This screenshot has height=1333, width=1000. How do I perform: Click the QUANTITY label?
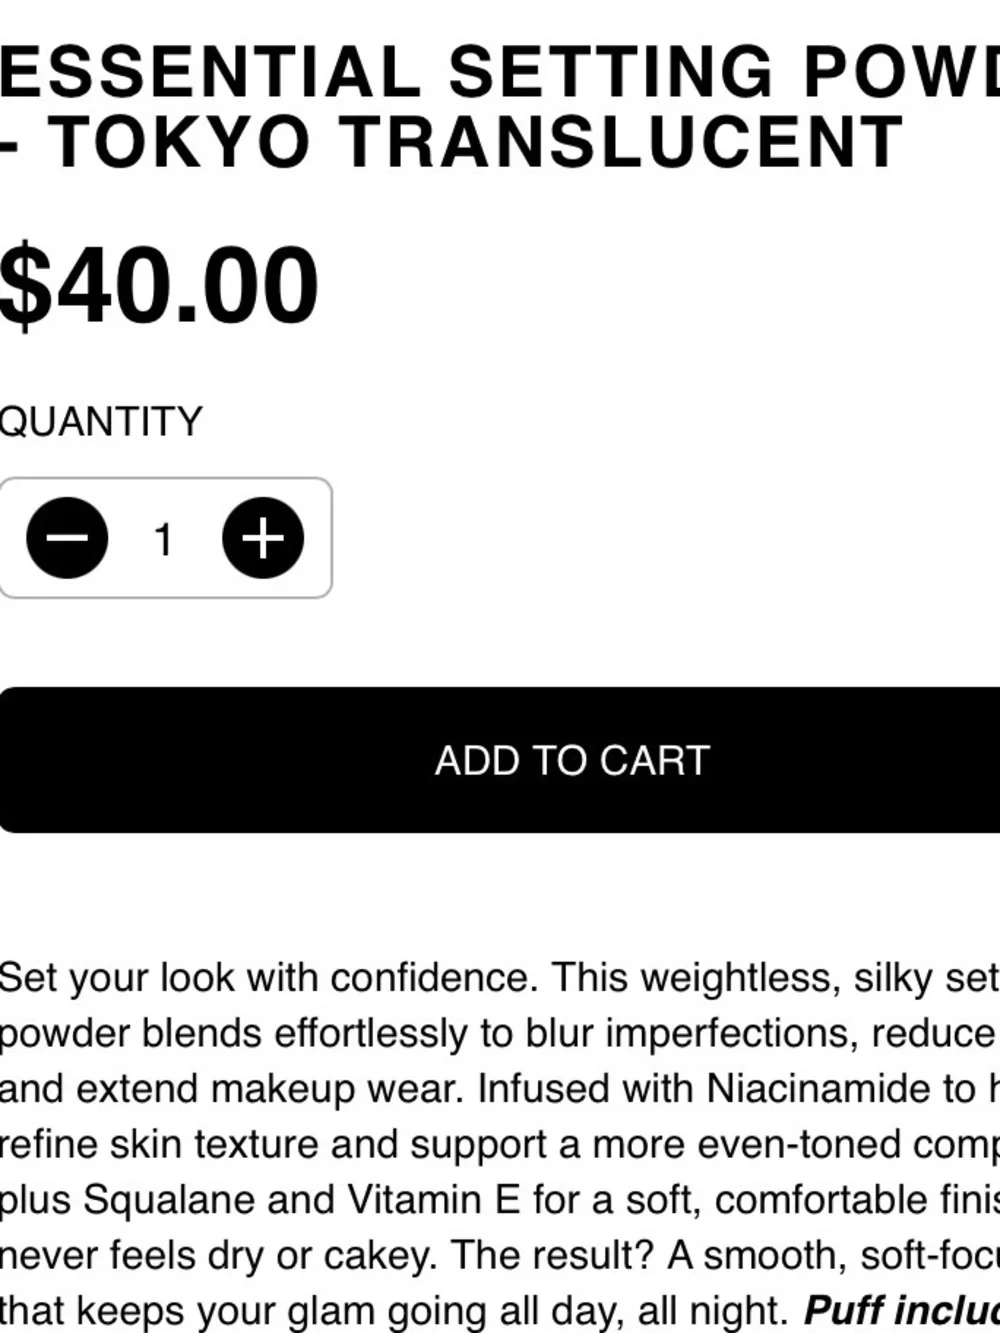pyautogui.click(x=101, y=422)
